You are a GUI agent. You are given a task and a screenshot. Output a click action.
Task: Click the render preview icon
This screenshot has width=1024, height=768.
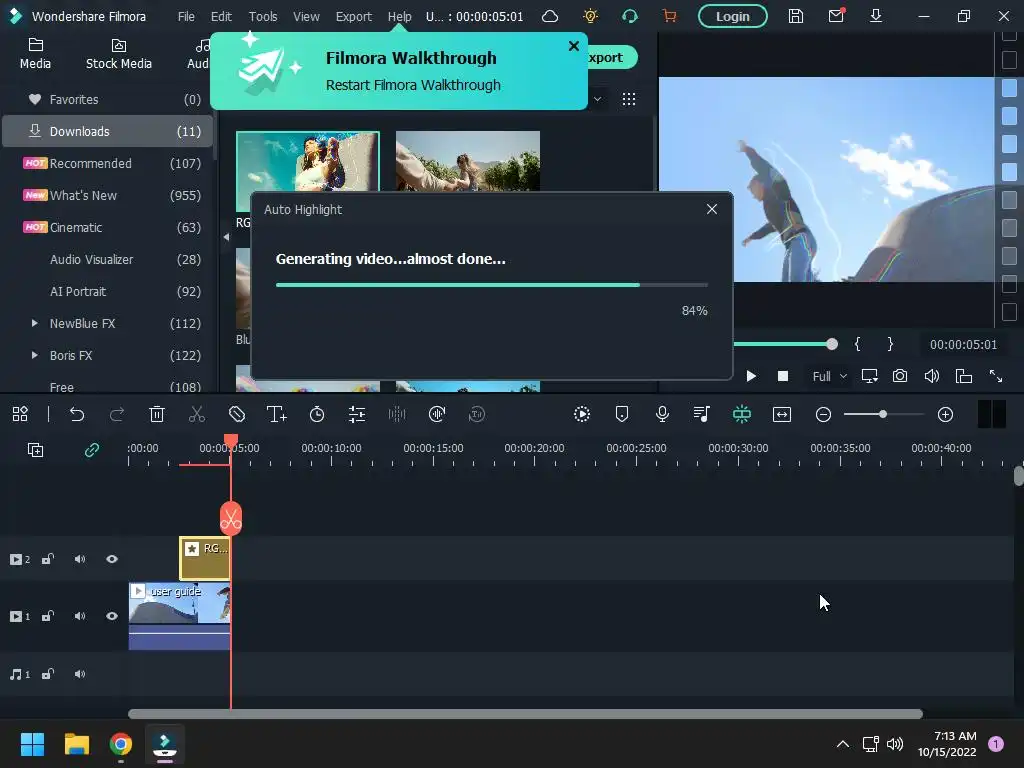click(x=582, y=414)
